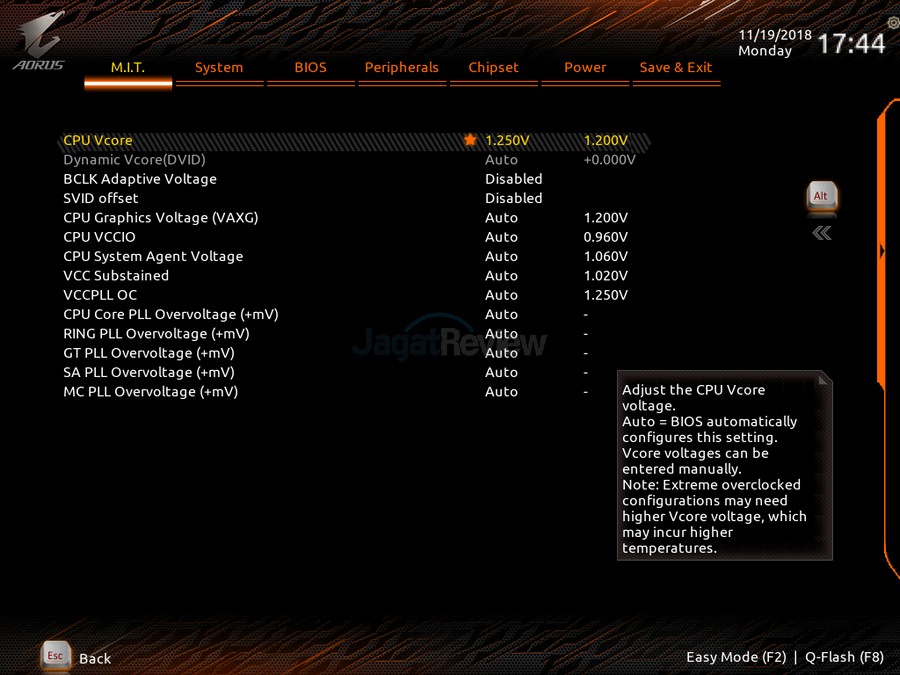Switch to Easy Mode (F2)

736,657
